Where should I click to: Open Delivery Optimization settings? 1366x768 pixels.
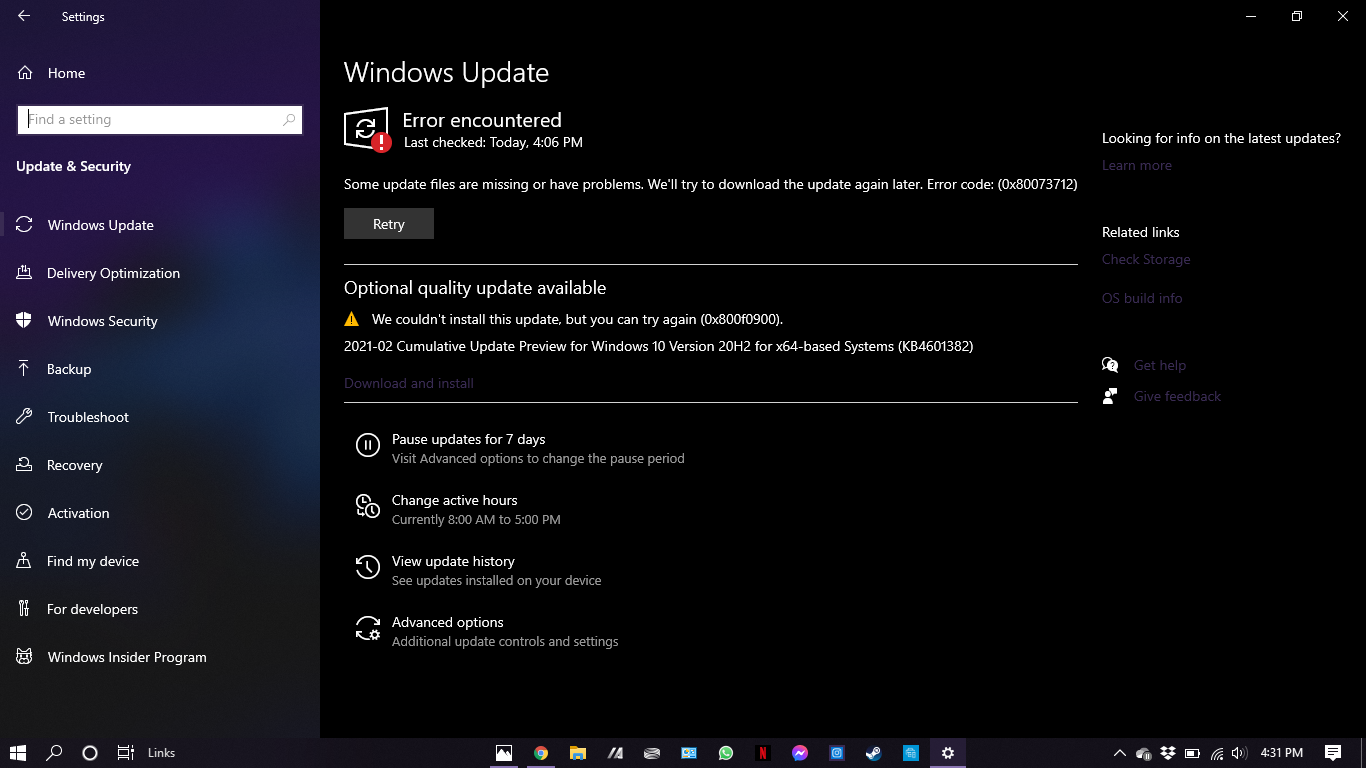point(160,273)
